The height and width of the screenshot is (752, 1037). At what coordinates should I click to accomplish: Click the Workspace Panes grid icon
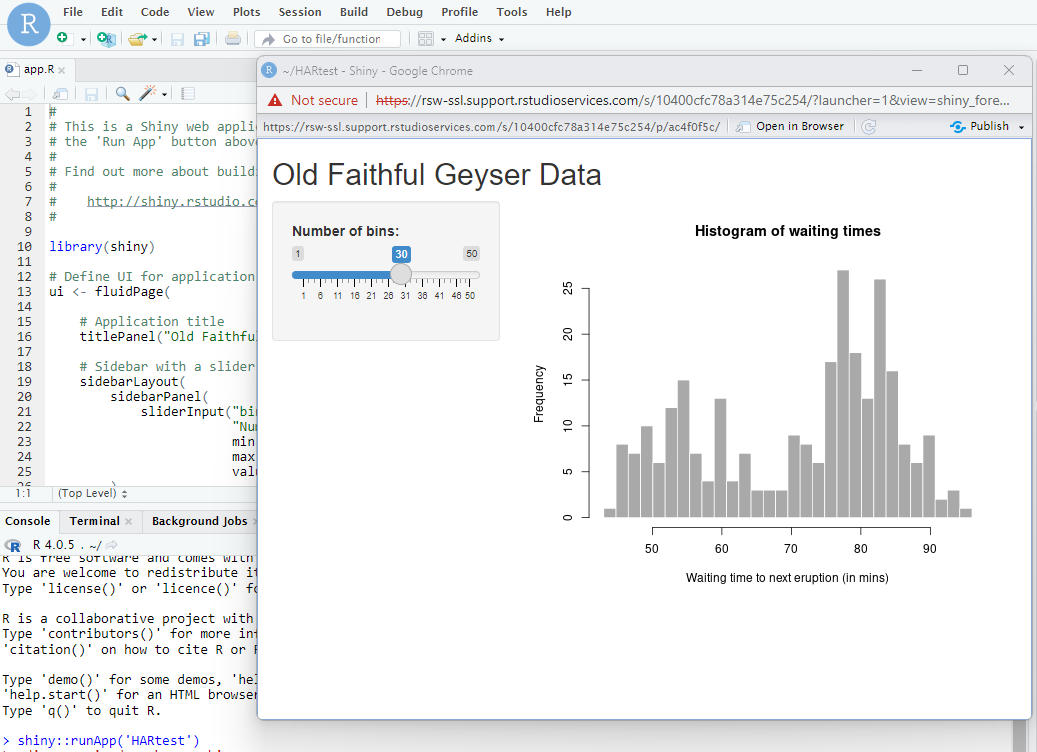426,39
